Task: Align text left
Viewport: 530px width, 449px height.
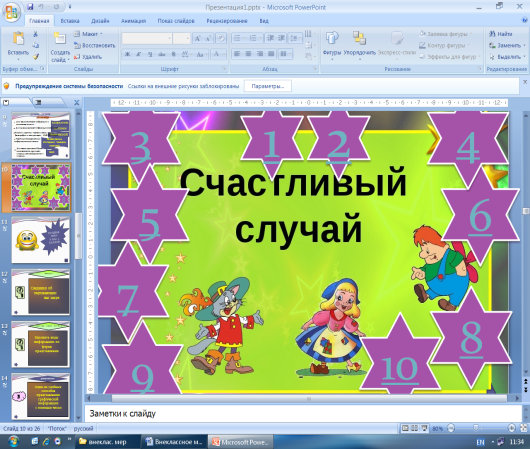Action: coord(237,54)
